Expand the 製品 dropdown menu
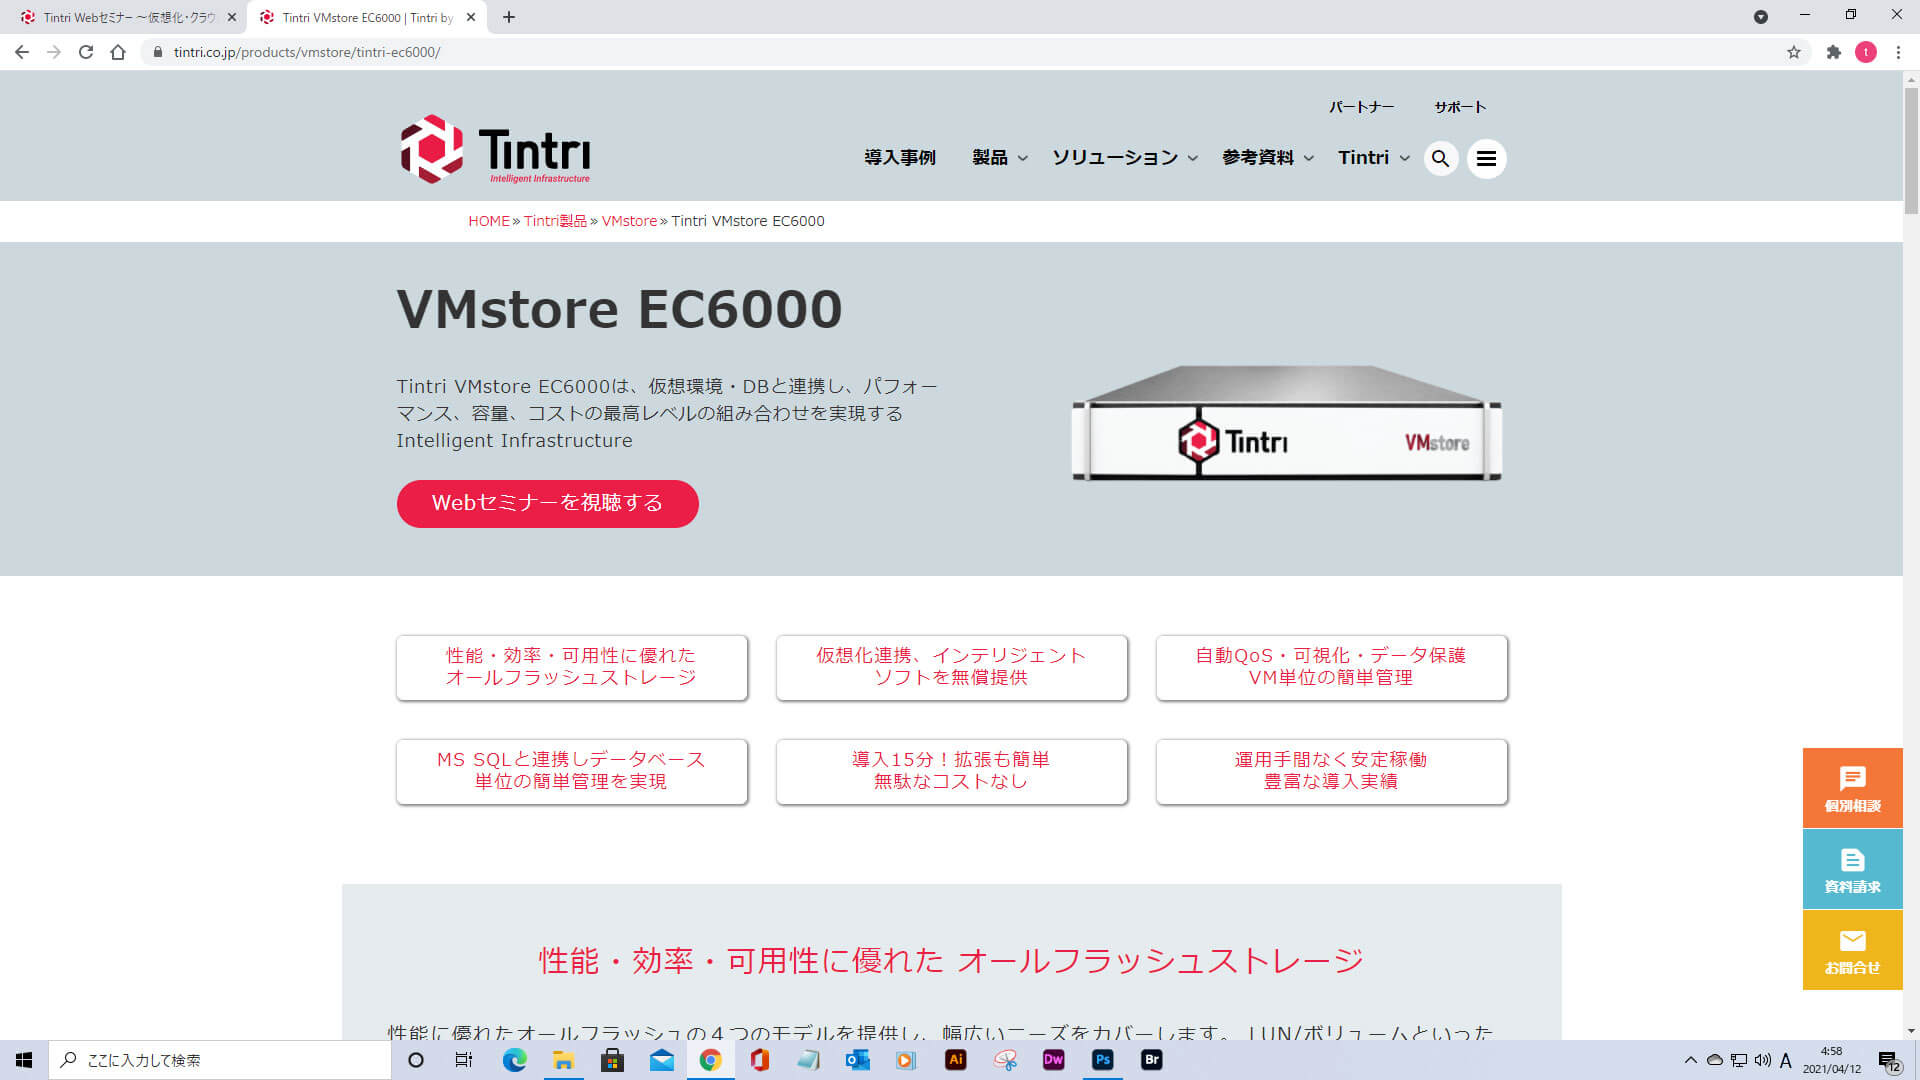Image resolution: width=1920 pixels, height=1080 pixels. point(999,158)
